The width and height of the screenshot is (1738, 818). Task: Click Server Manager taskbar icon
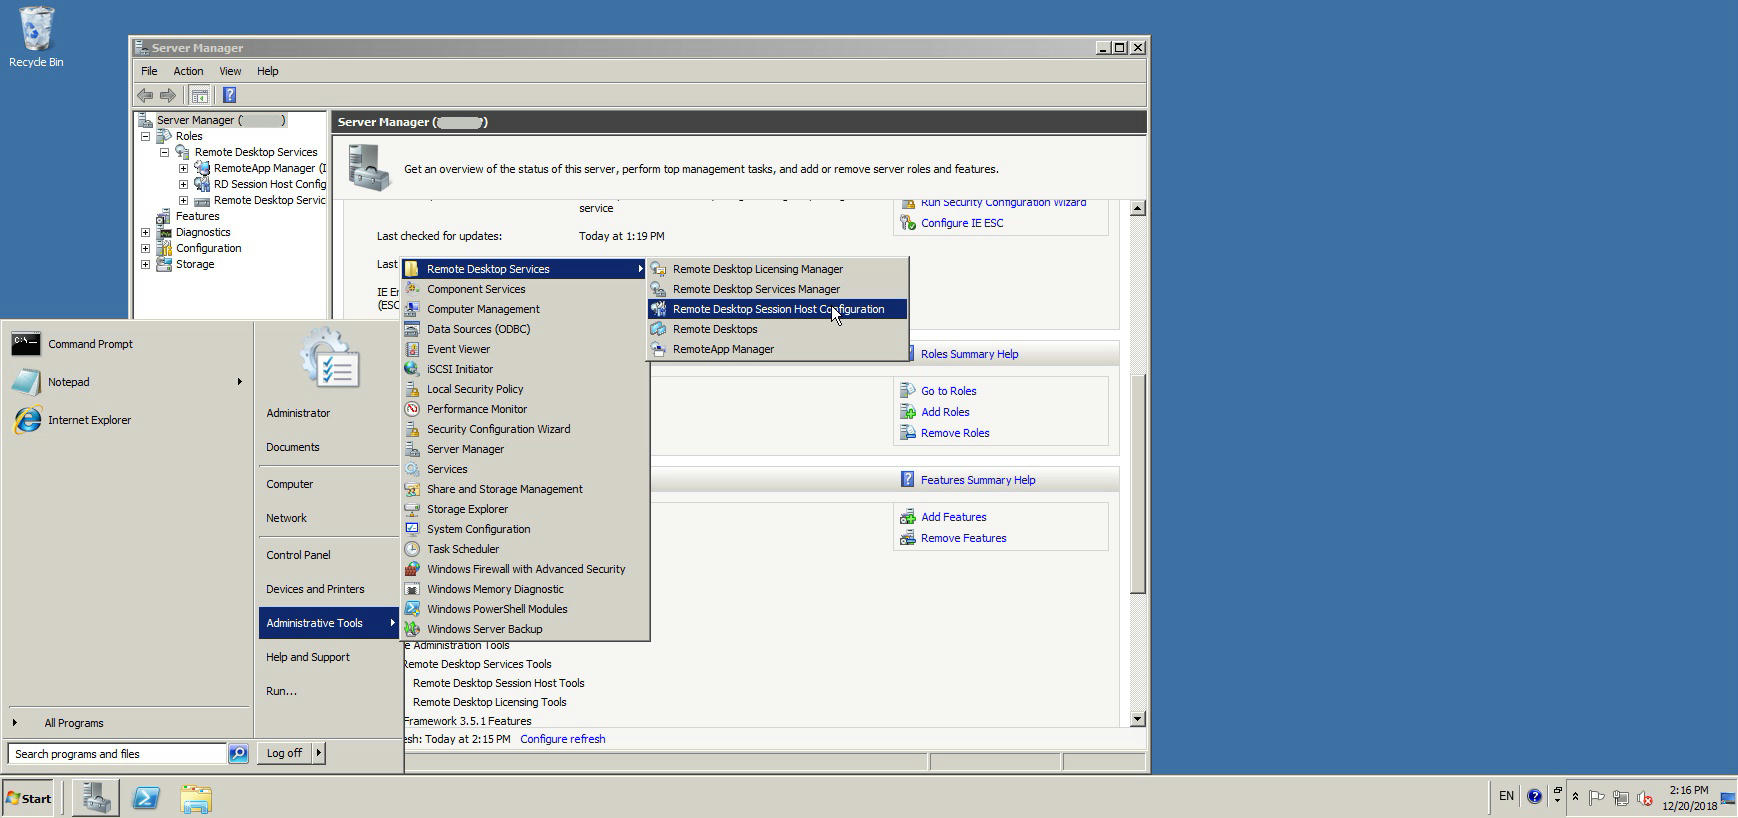(x=96, y=798)
